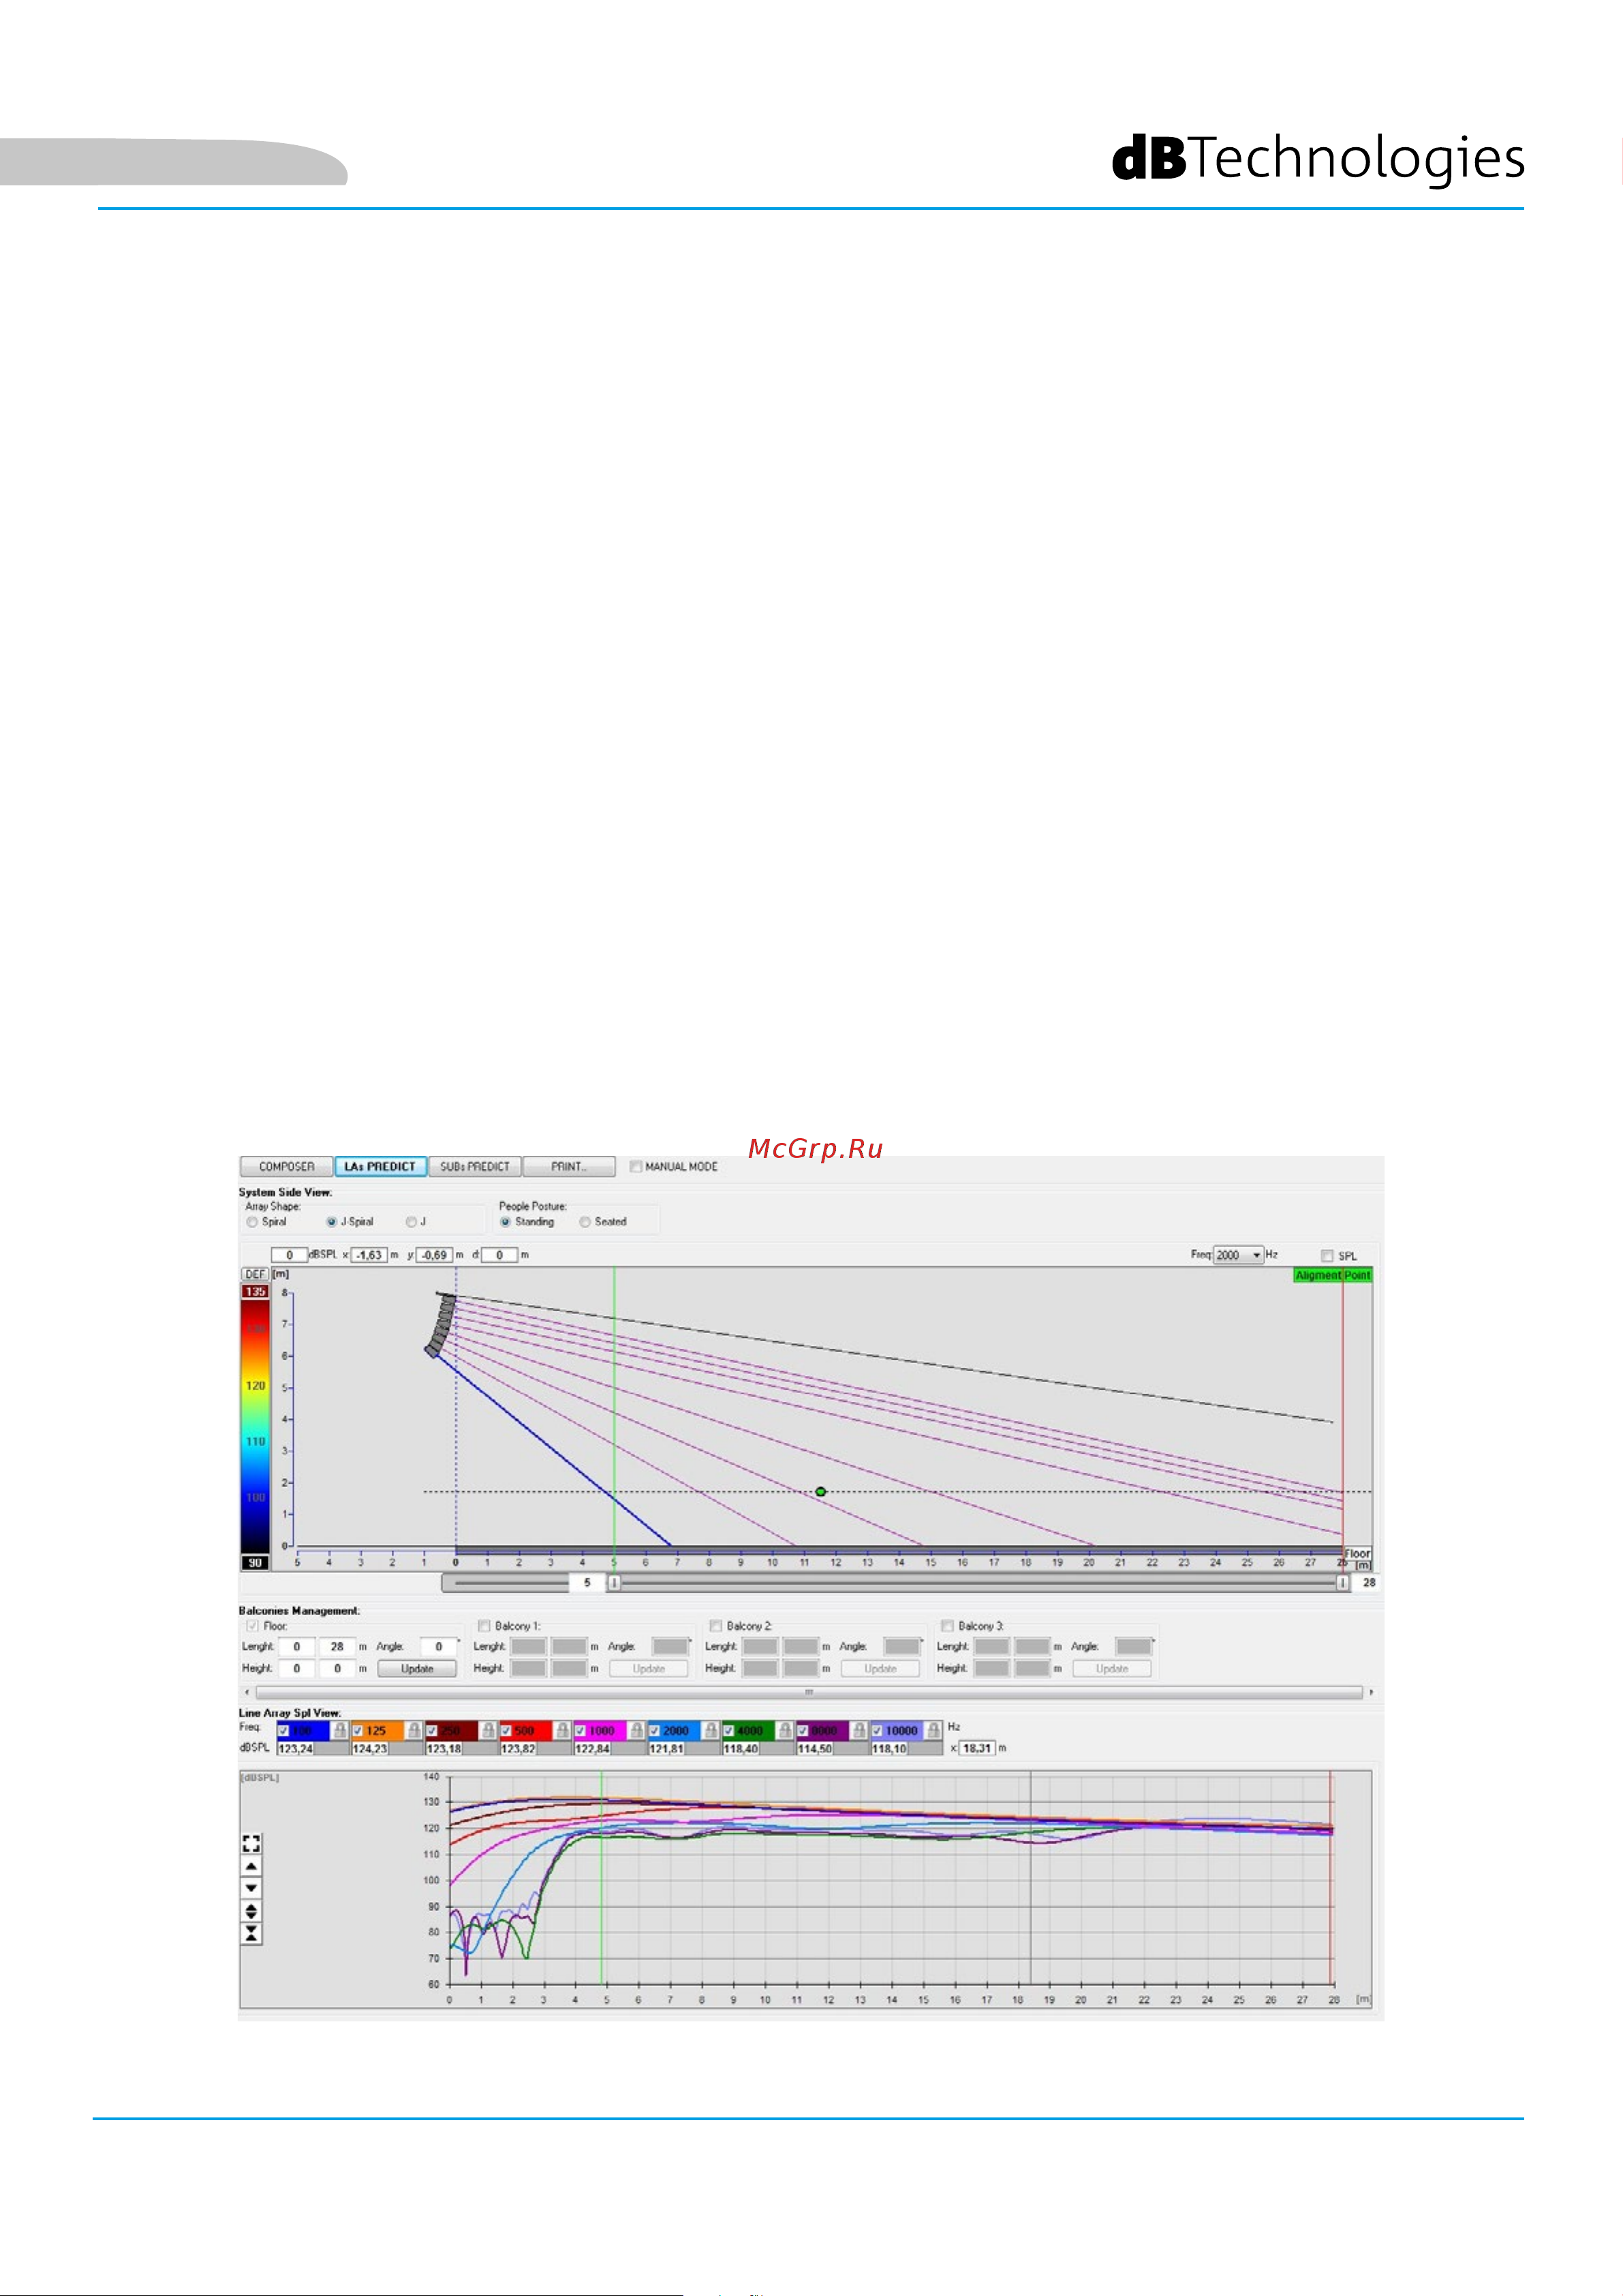Click the x position field 18,31

click(x=977, y=1749)
